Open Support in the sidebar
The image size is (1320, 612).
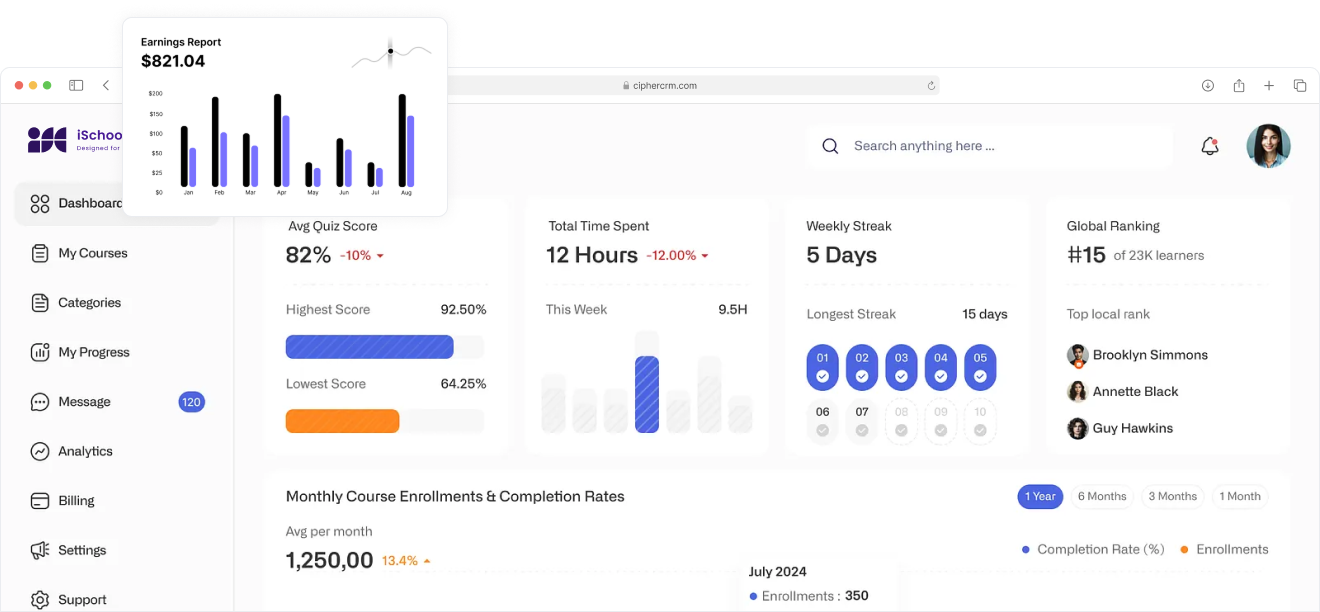(82, 600)
